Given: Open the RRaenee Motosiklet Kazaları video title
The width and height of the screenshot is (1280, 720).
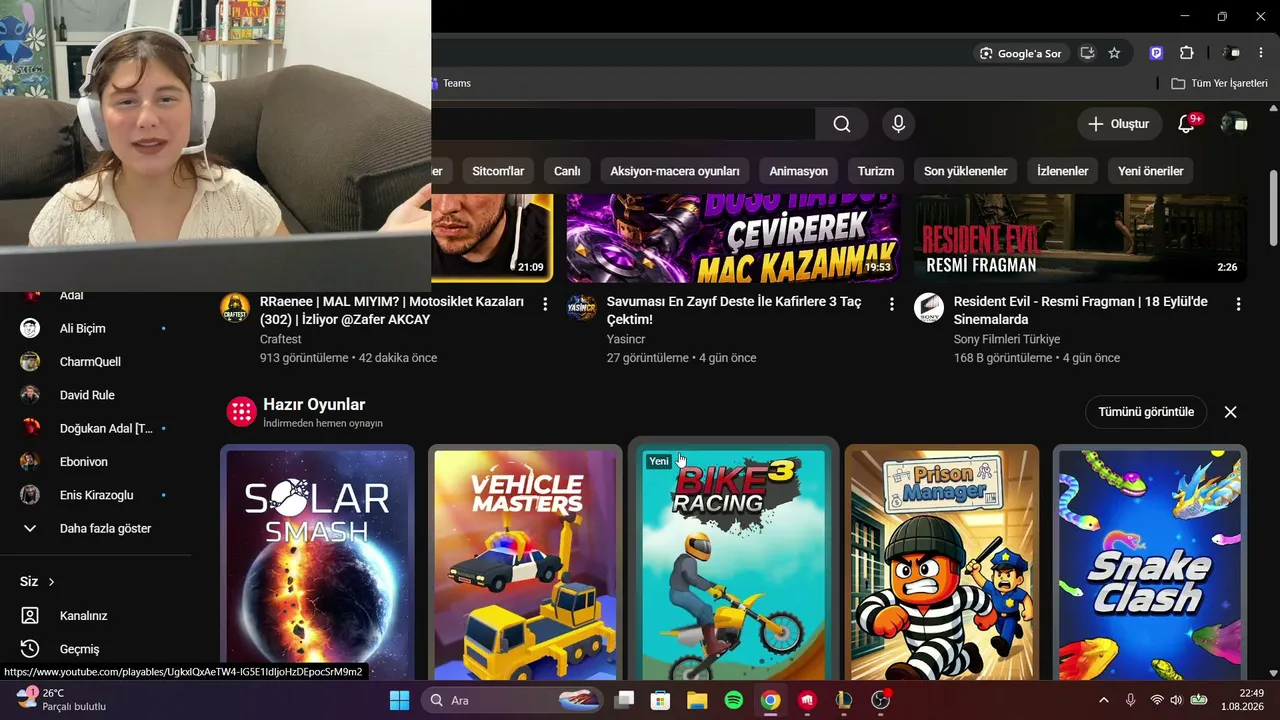Looking at the screenshot, I should coord(392,310).
